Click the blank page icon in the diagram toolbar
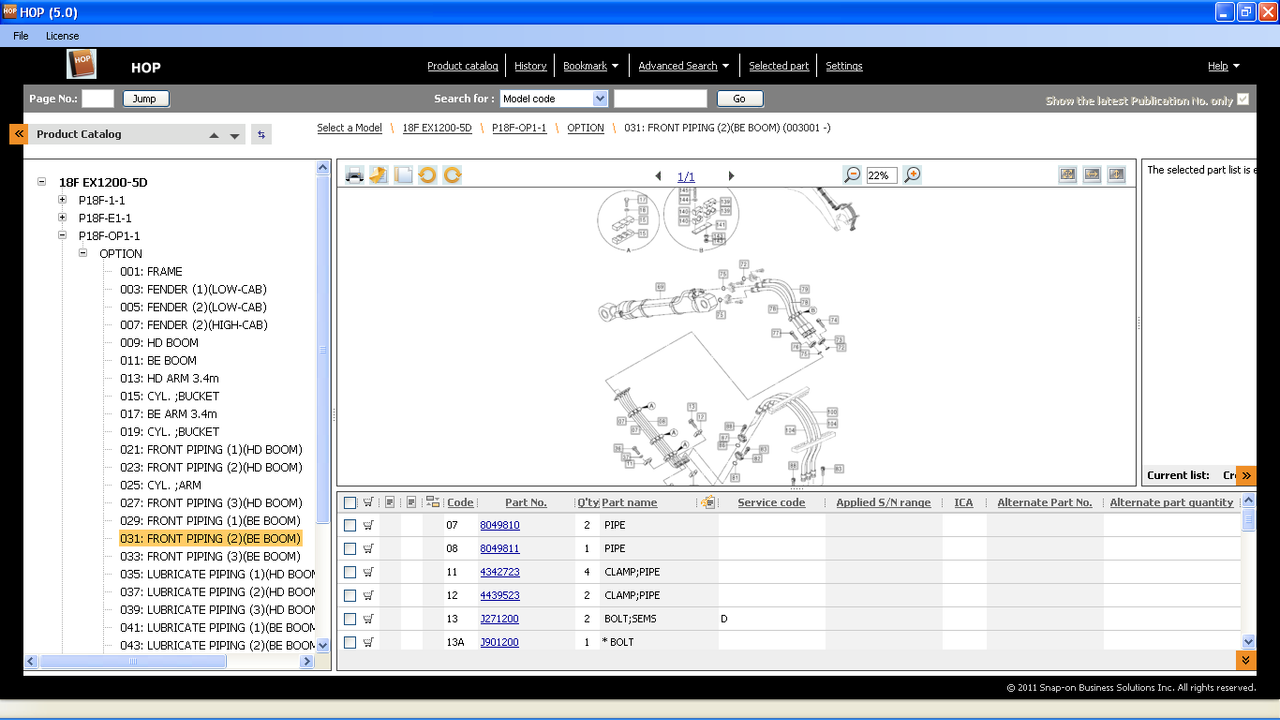Viewport: 1280px width, 720px height. (403, 175)
